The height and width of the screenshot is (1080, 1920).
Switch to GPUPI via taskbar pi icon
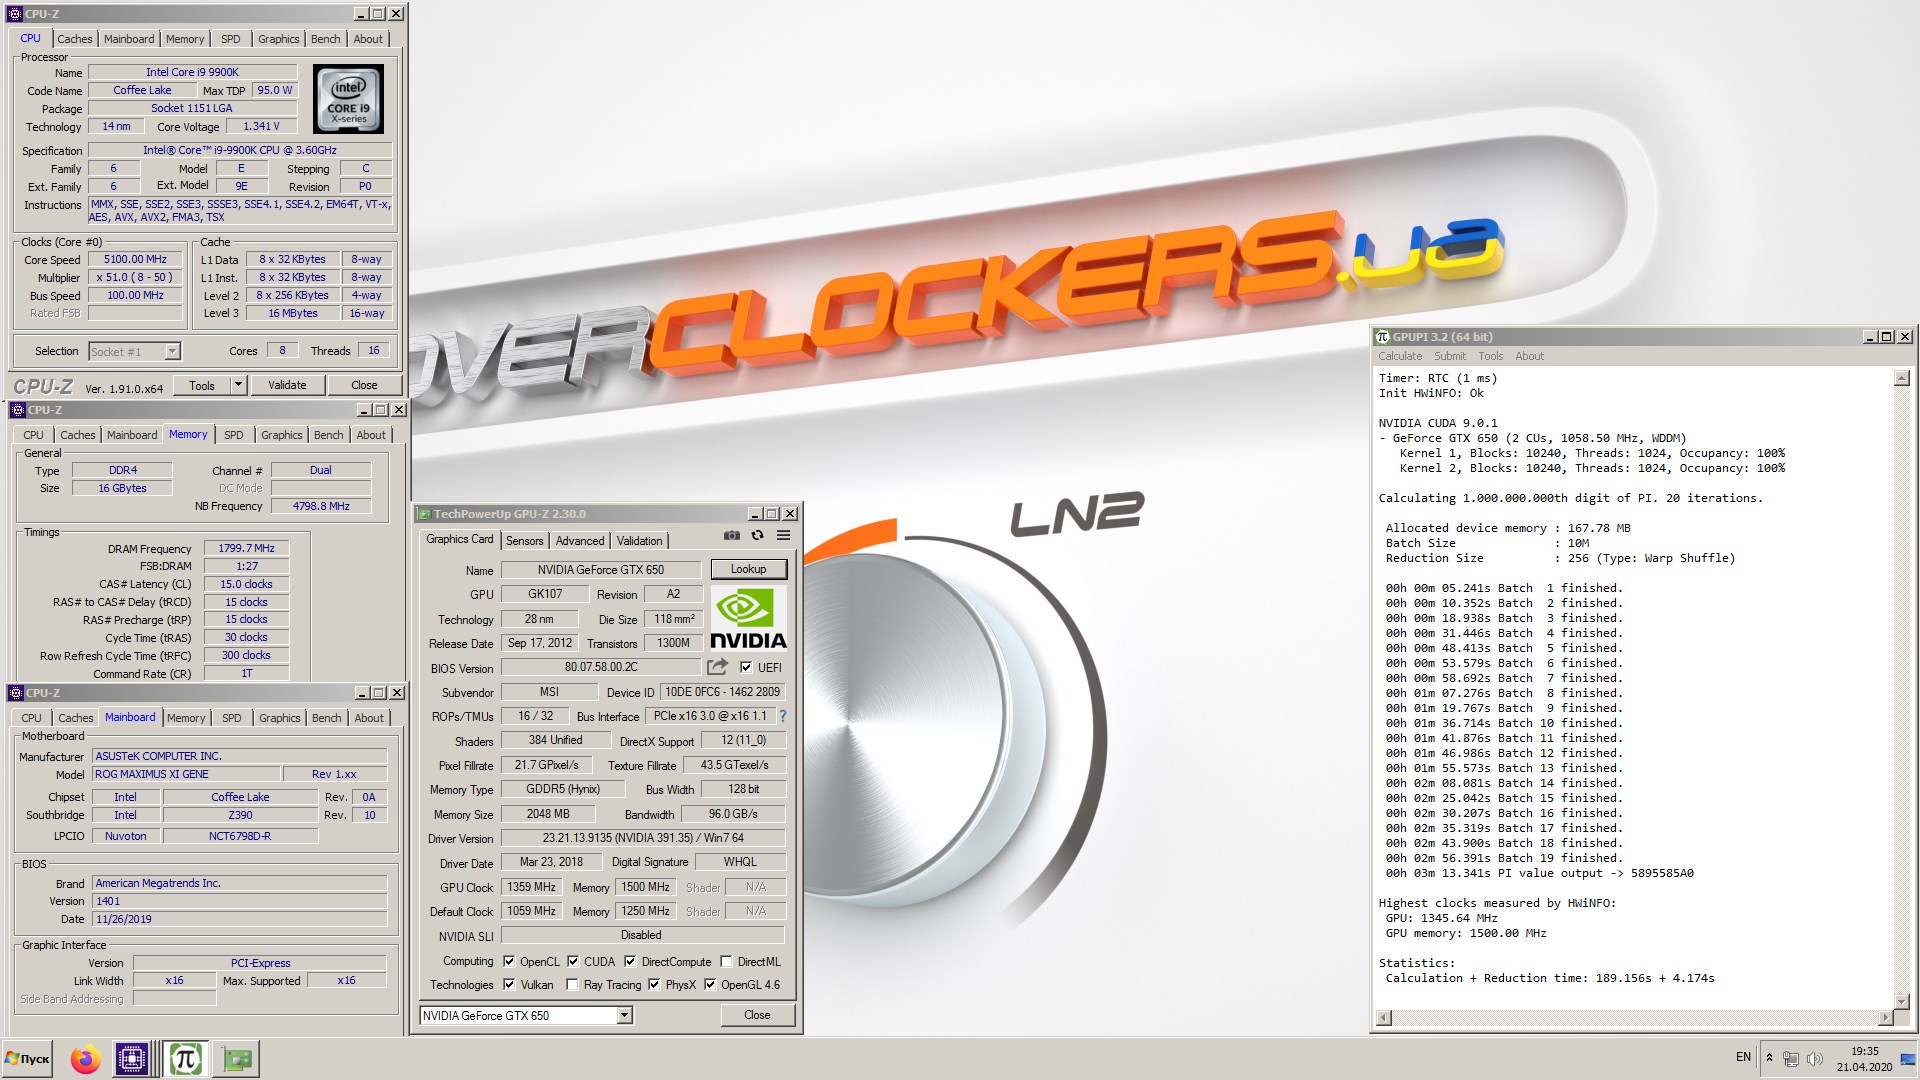point(186,1059)
